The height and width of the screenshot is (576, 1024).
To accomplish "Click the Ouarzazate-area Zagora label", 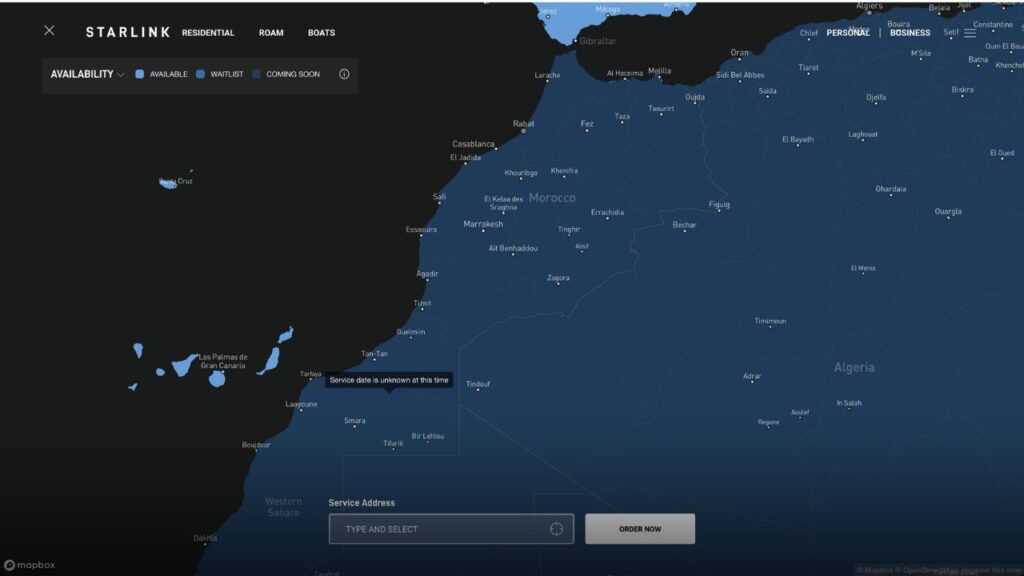I will click(x=558, y=278).
